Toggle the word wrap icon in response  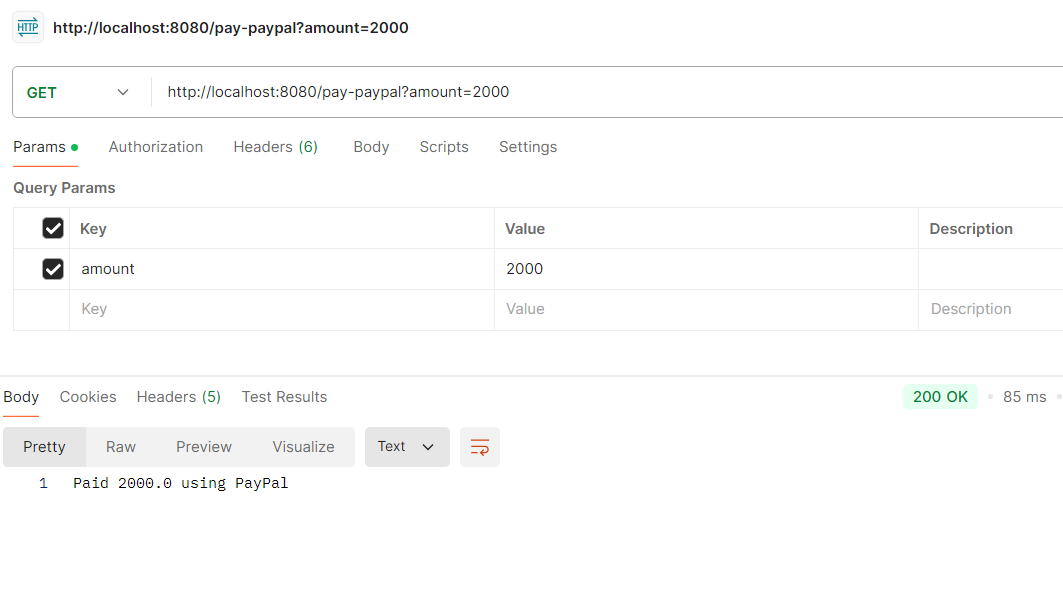click(x=480, y=447)
